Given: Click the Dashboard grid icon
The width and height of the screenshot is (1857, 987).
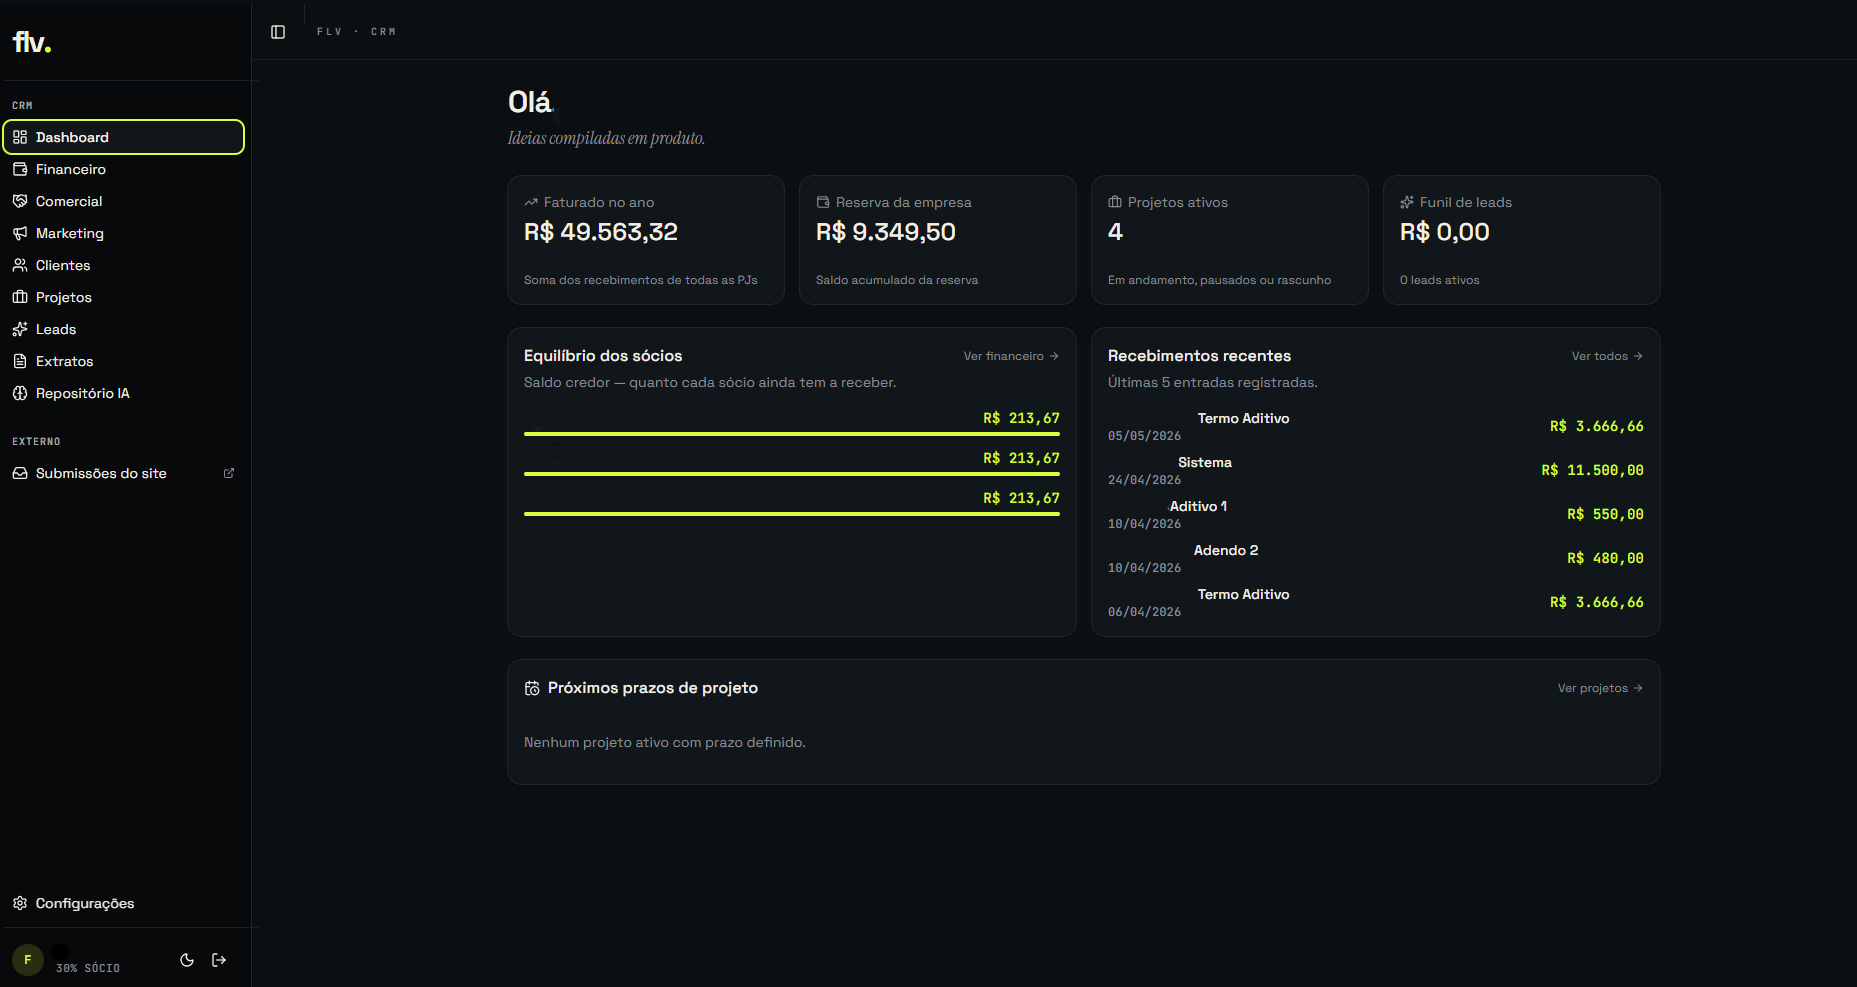Looking at the screenshot, I should (20, 137).
